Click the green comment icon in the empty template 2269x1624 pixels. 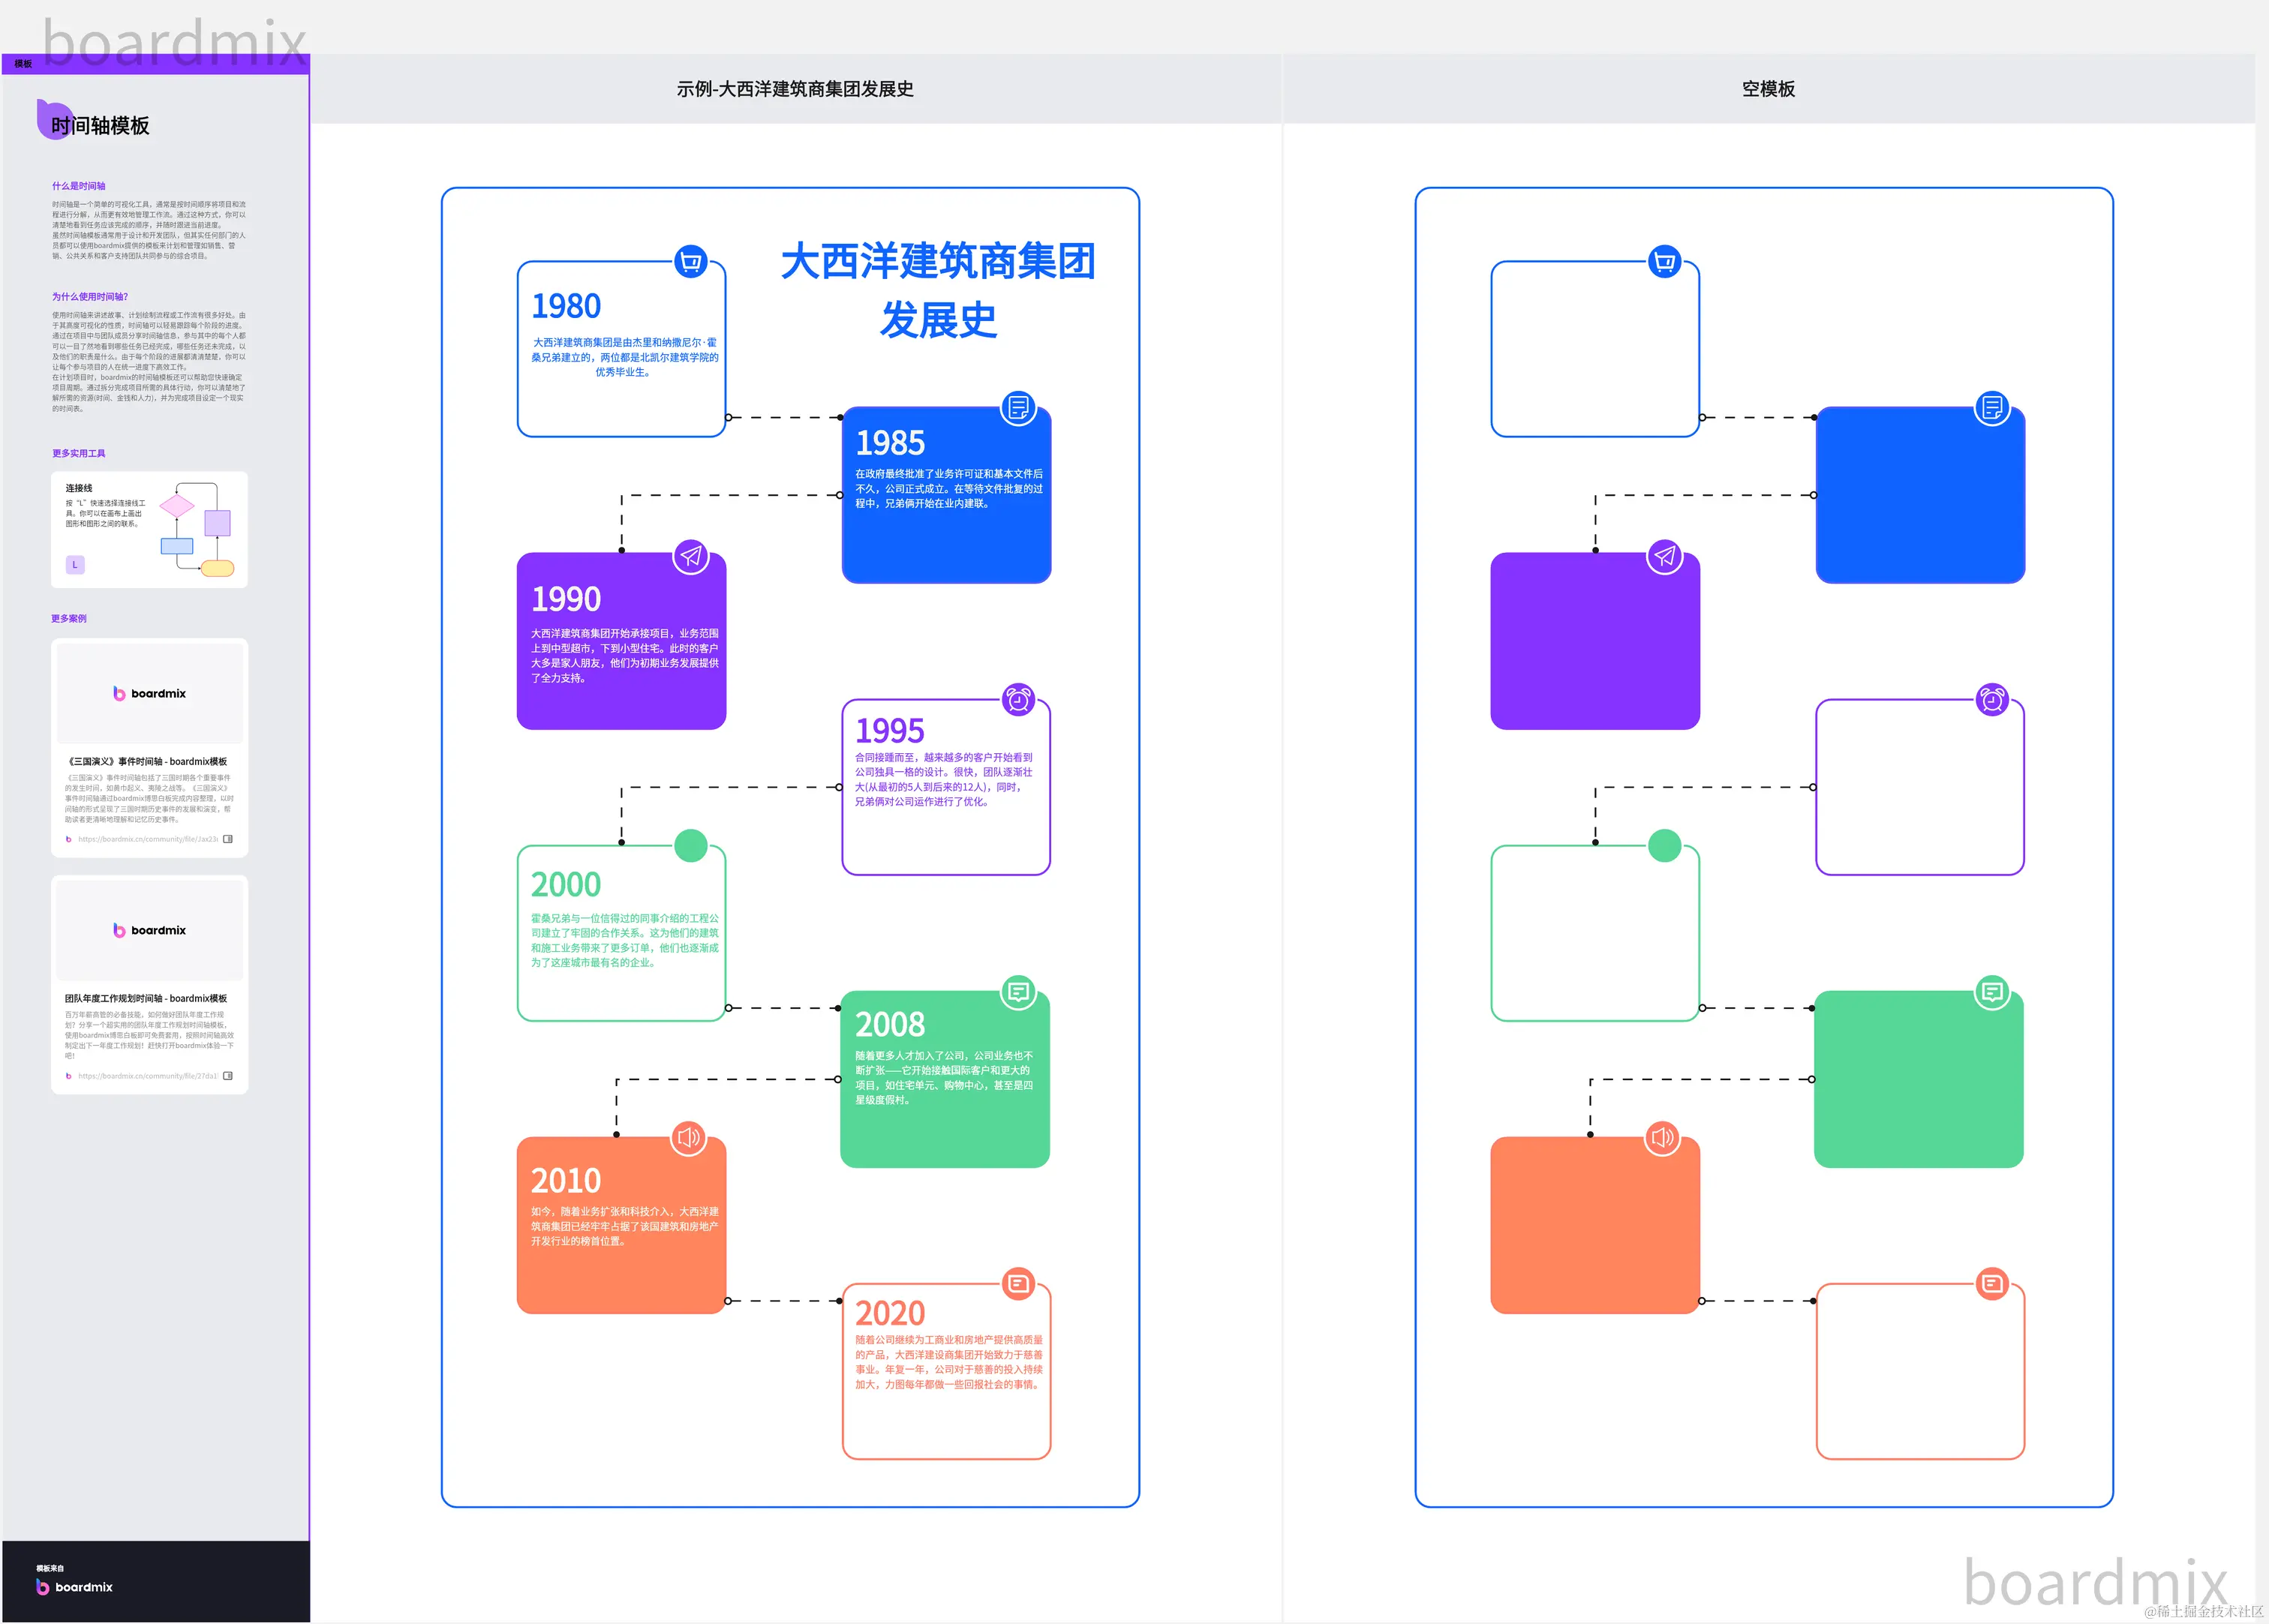click(1992, 992)
